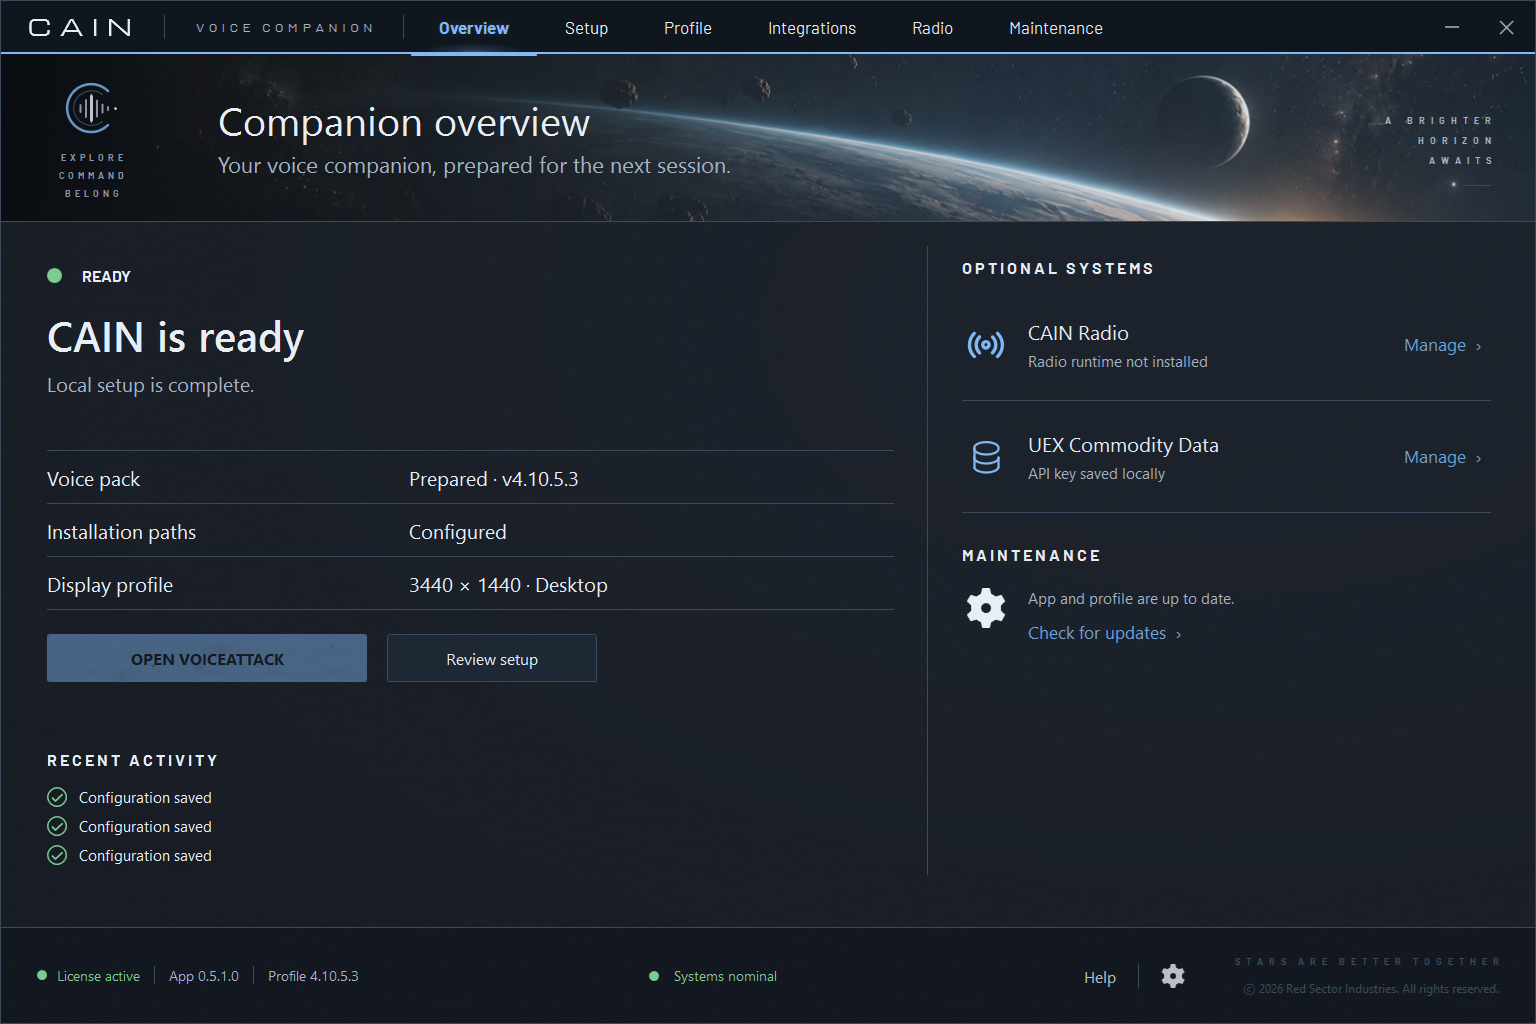
Task: Click the Voice pack row label
Action: point(94,479)
